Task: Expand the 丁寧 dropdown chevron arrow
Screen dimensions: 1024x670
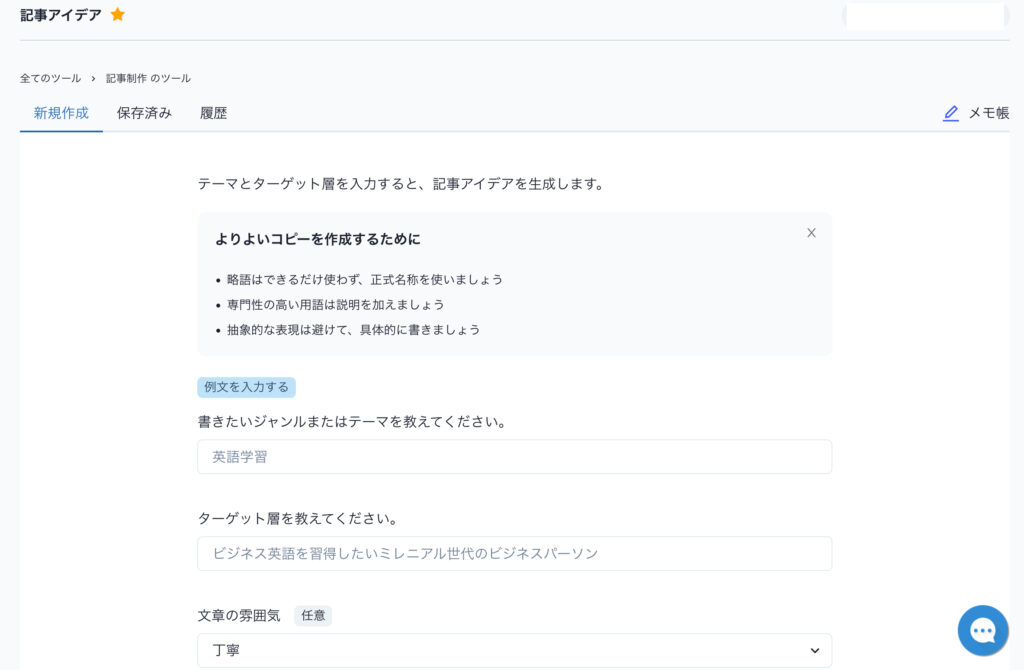Action: [x=814, y=651]
